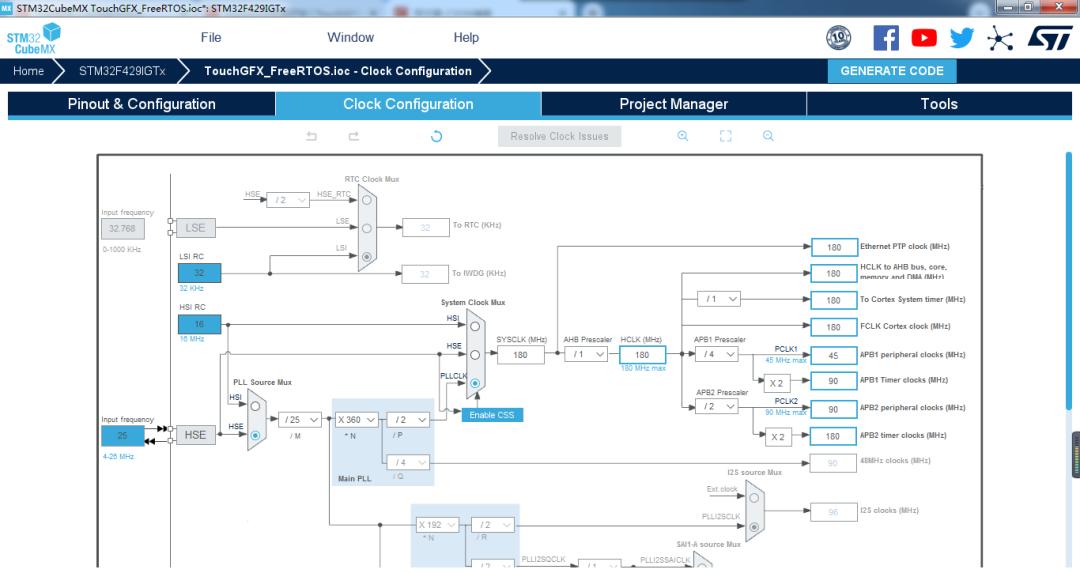
Task: Open the APB2 Prescaler /2 dropdown
Action: (x=716, y=407)
